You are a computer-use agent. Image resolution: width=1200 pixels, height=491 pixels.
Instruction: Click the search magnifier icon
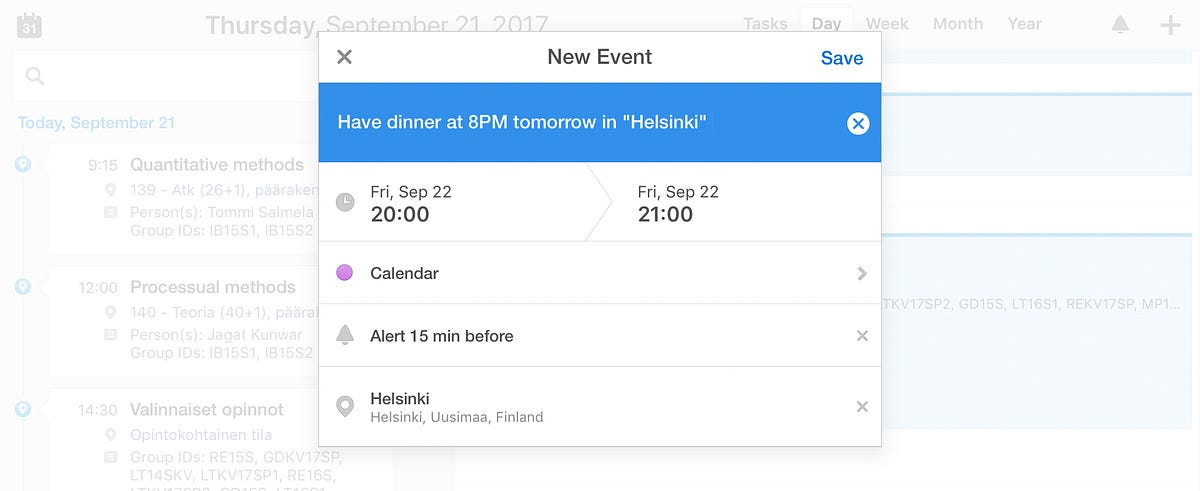click(35, 76)
